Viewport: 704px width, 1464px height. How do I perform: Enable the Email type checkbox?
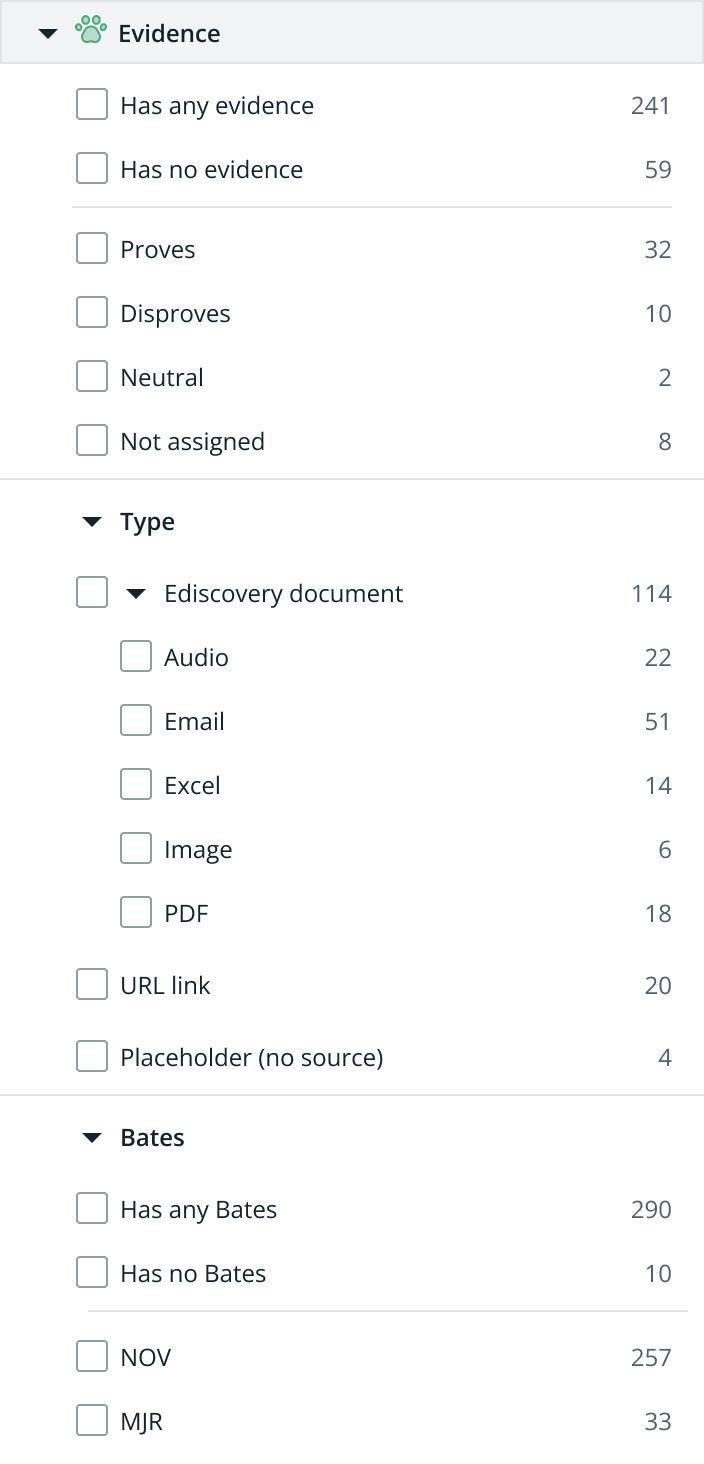point(136,721)
